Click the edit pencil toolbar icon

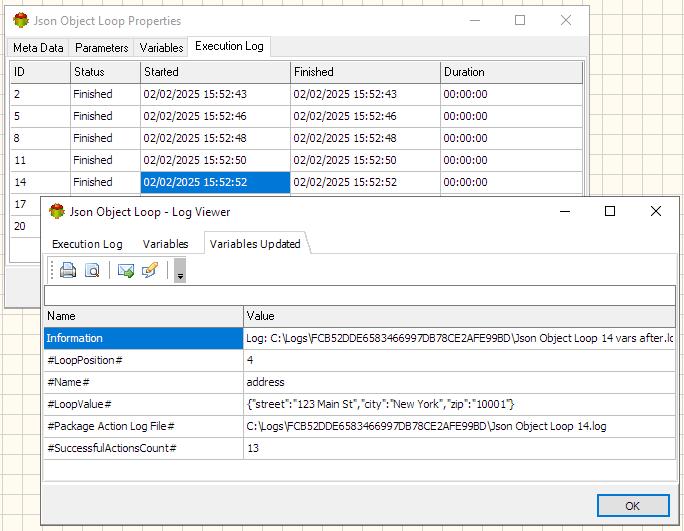(150, 271)
